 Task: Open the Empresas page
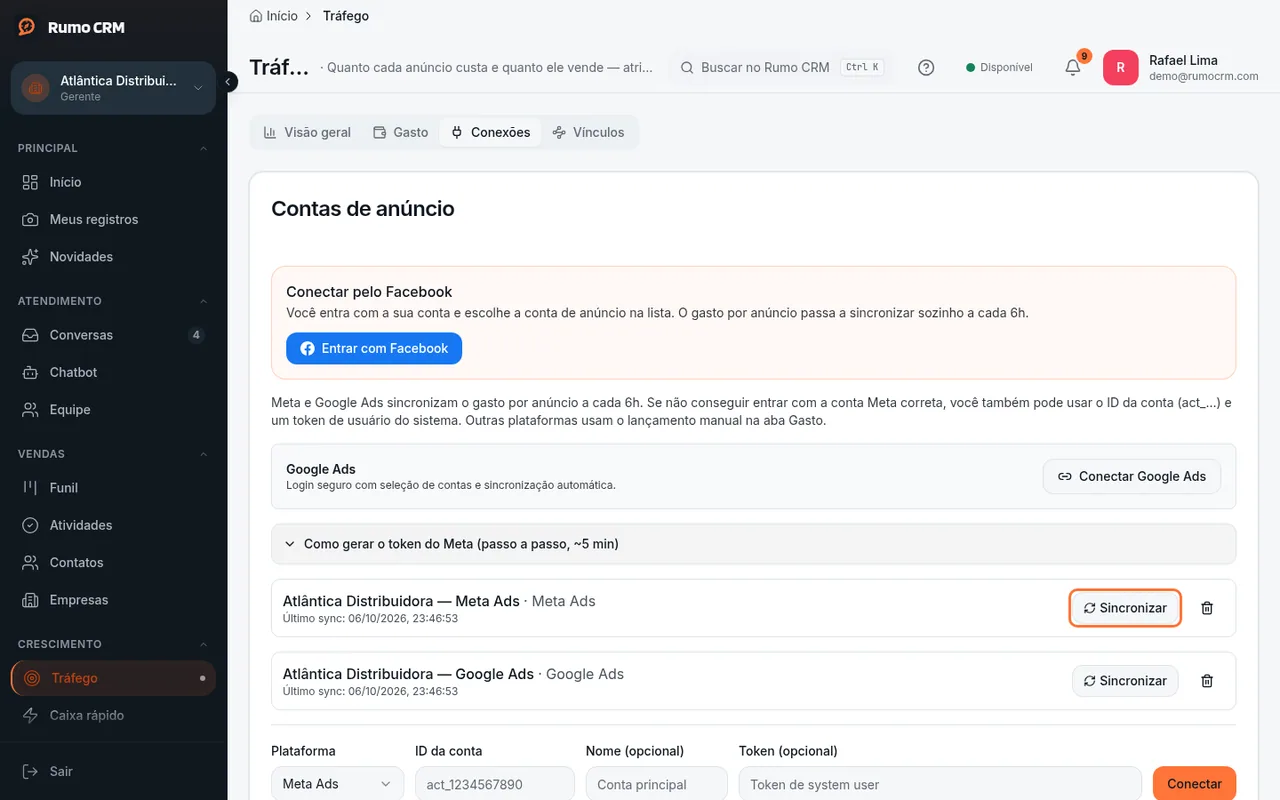(113, 600)
